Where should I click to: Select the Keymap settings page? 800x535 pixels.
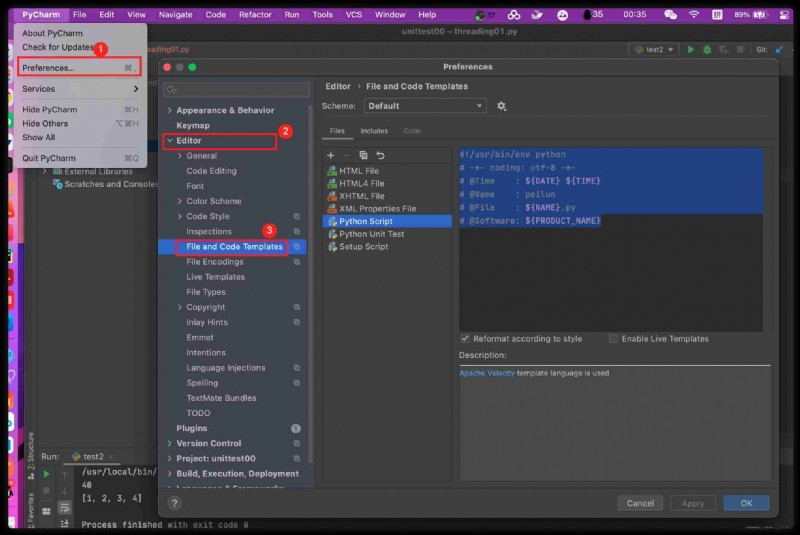[x=193, y=125]
